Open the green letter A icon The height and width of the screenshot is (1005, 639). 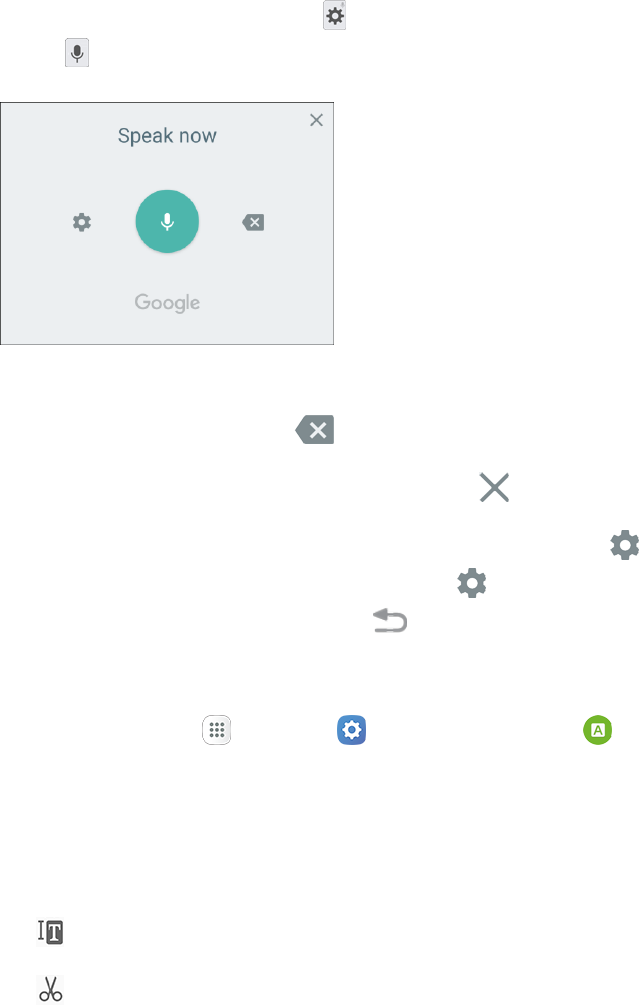click(x=598, y=730)
